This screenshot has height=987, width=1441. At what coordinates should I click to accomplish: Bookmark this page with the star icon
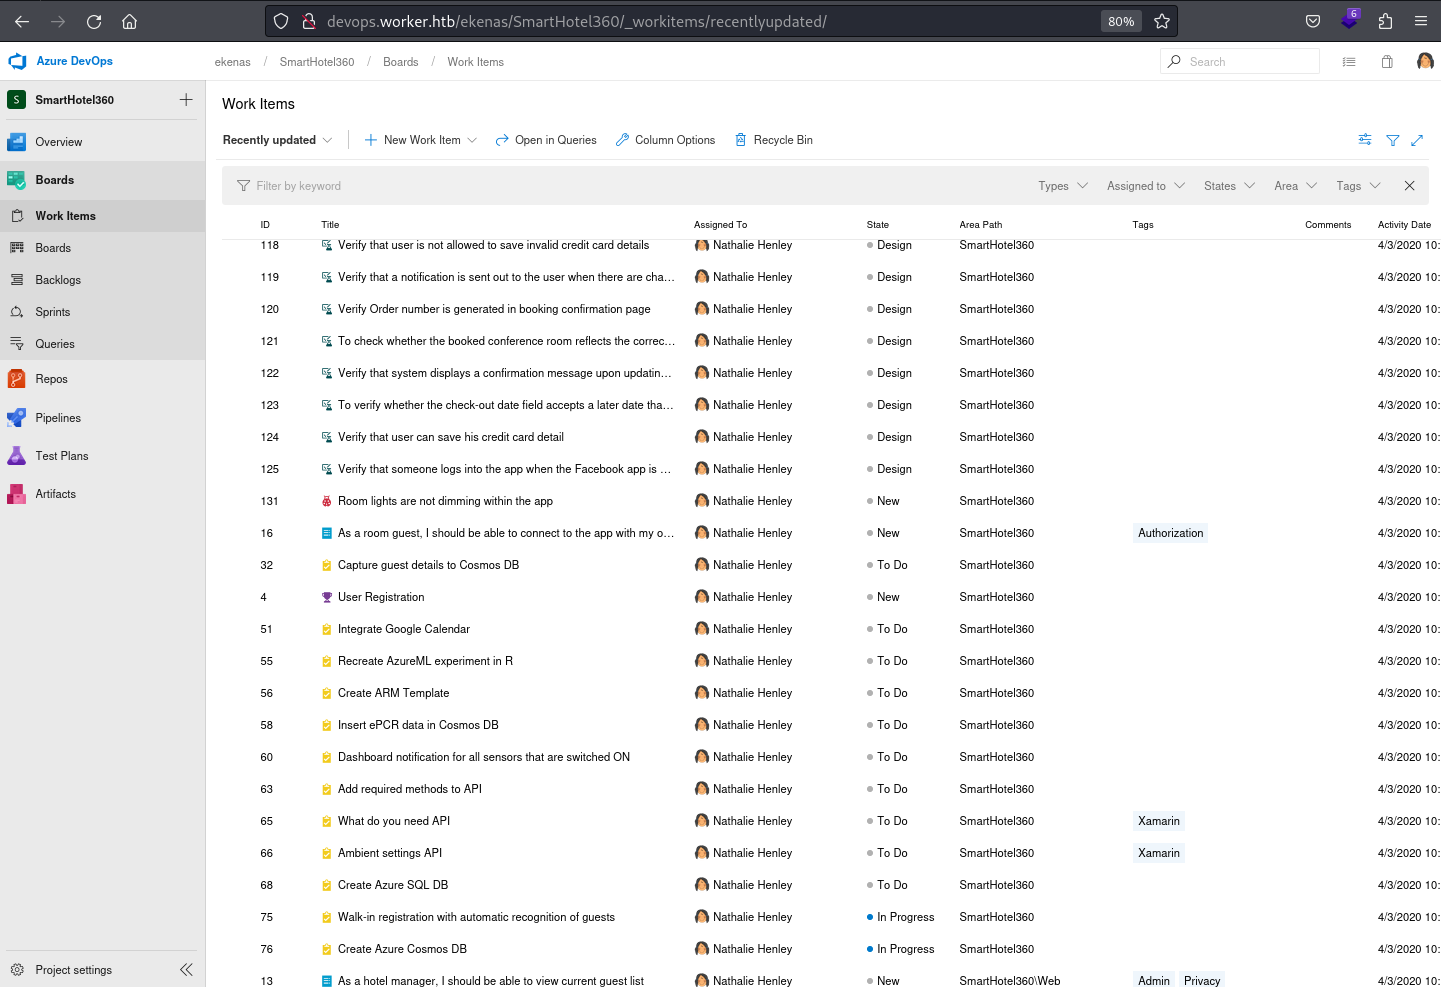click(1162, 21)
